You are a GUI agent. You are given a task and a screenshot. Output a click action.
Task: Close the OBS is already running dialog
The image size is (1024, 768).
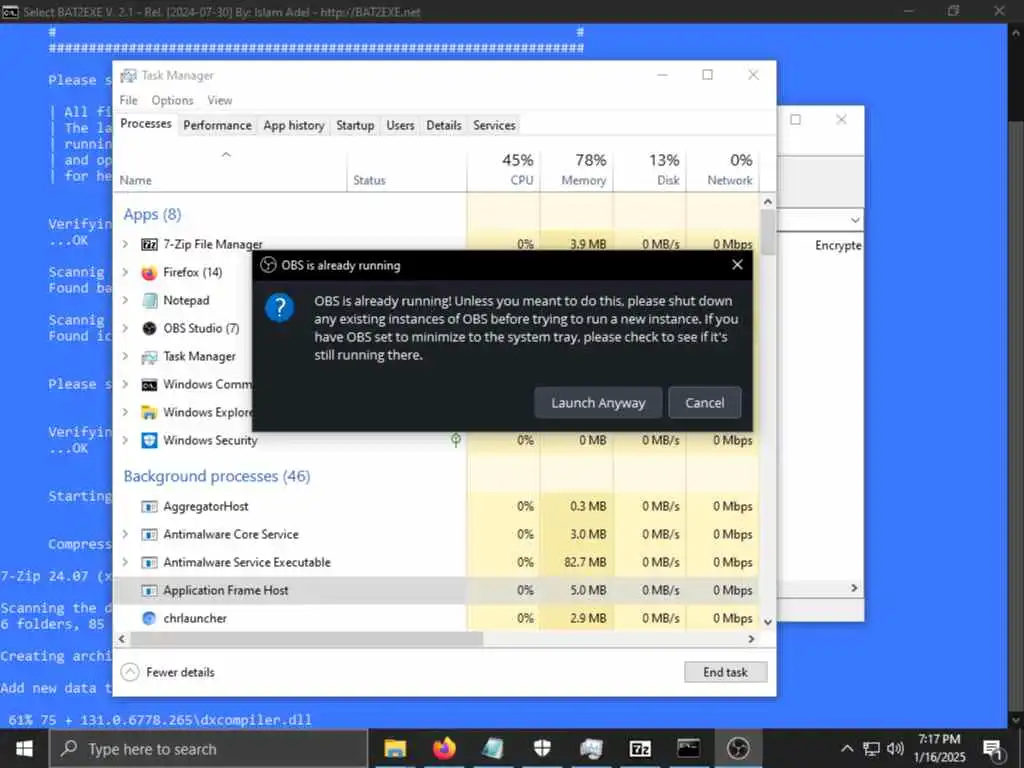737,264
